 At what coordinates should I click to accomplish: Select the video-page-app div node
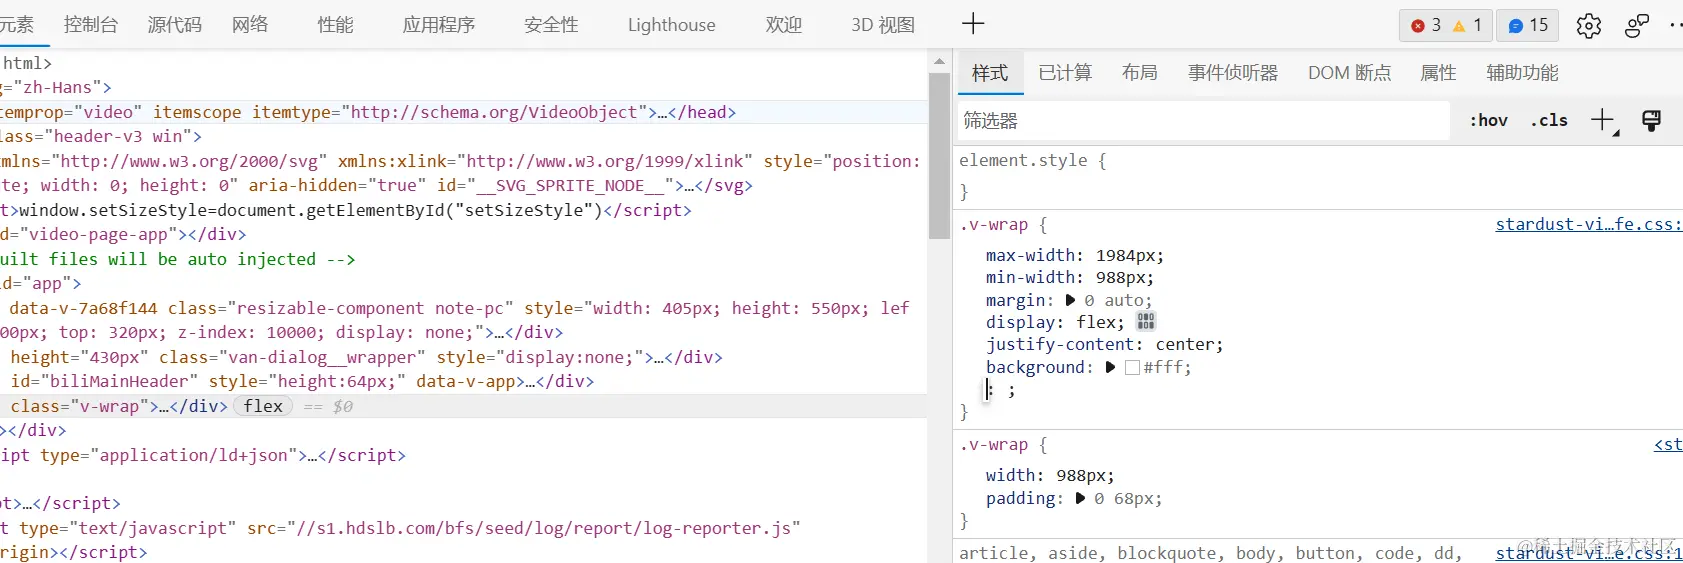pos(123,234)
